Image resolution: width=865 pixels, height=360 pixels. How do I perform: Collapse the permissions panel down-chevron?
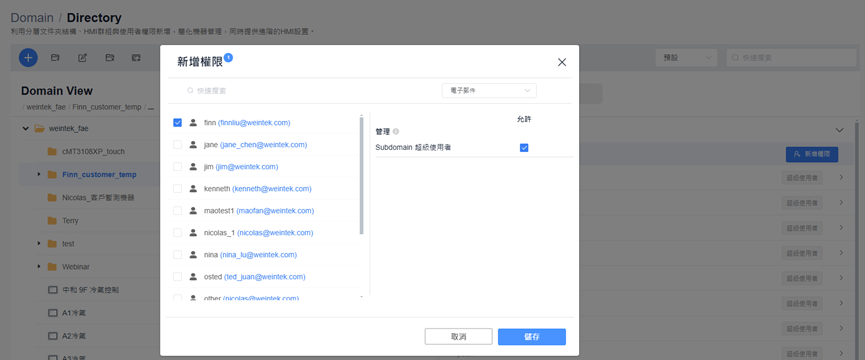840,130
